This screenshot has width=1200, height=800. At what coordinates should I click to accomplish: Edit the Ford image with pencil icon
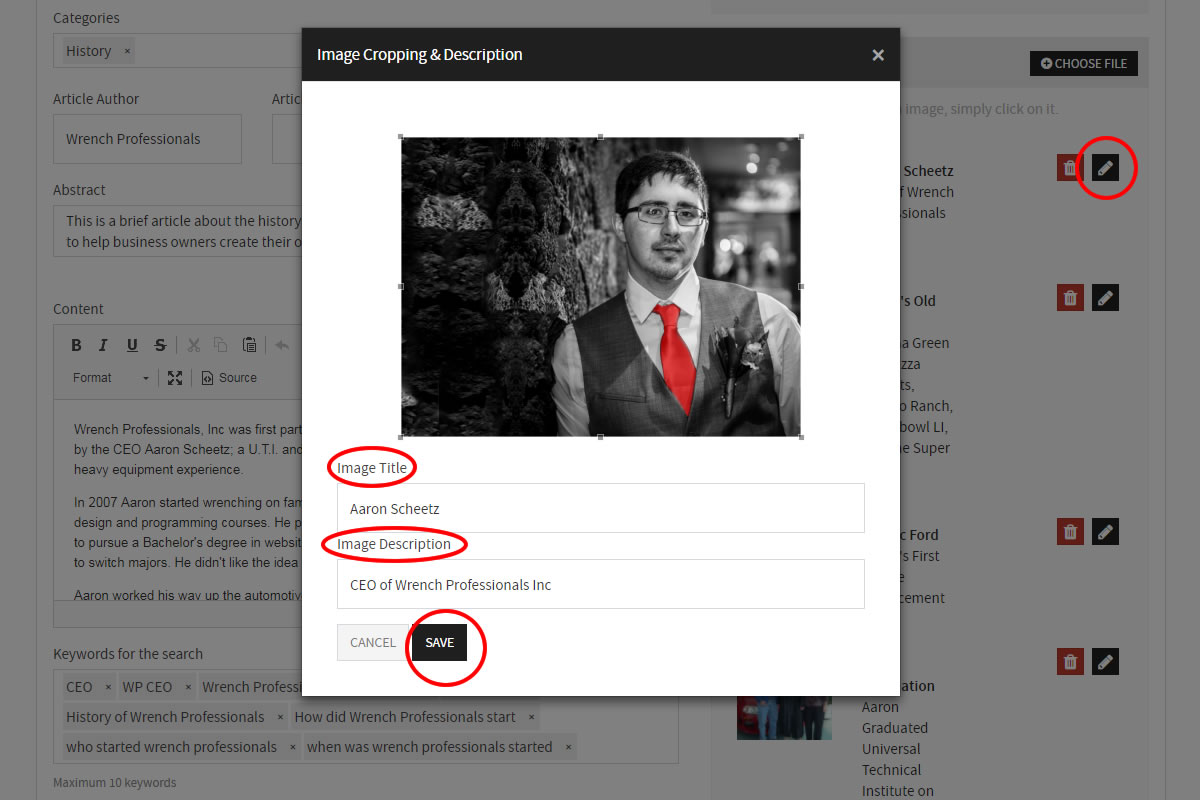click(1105, 531)
